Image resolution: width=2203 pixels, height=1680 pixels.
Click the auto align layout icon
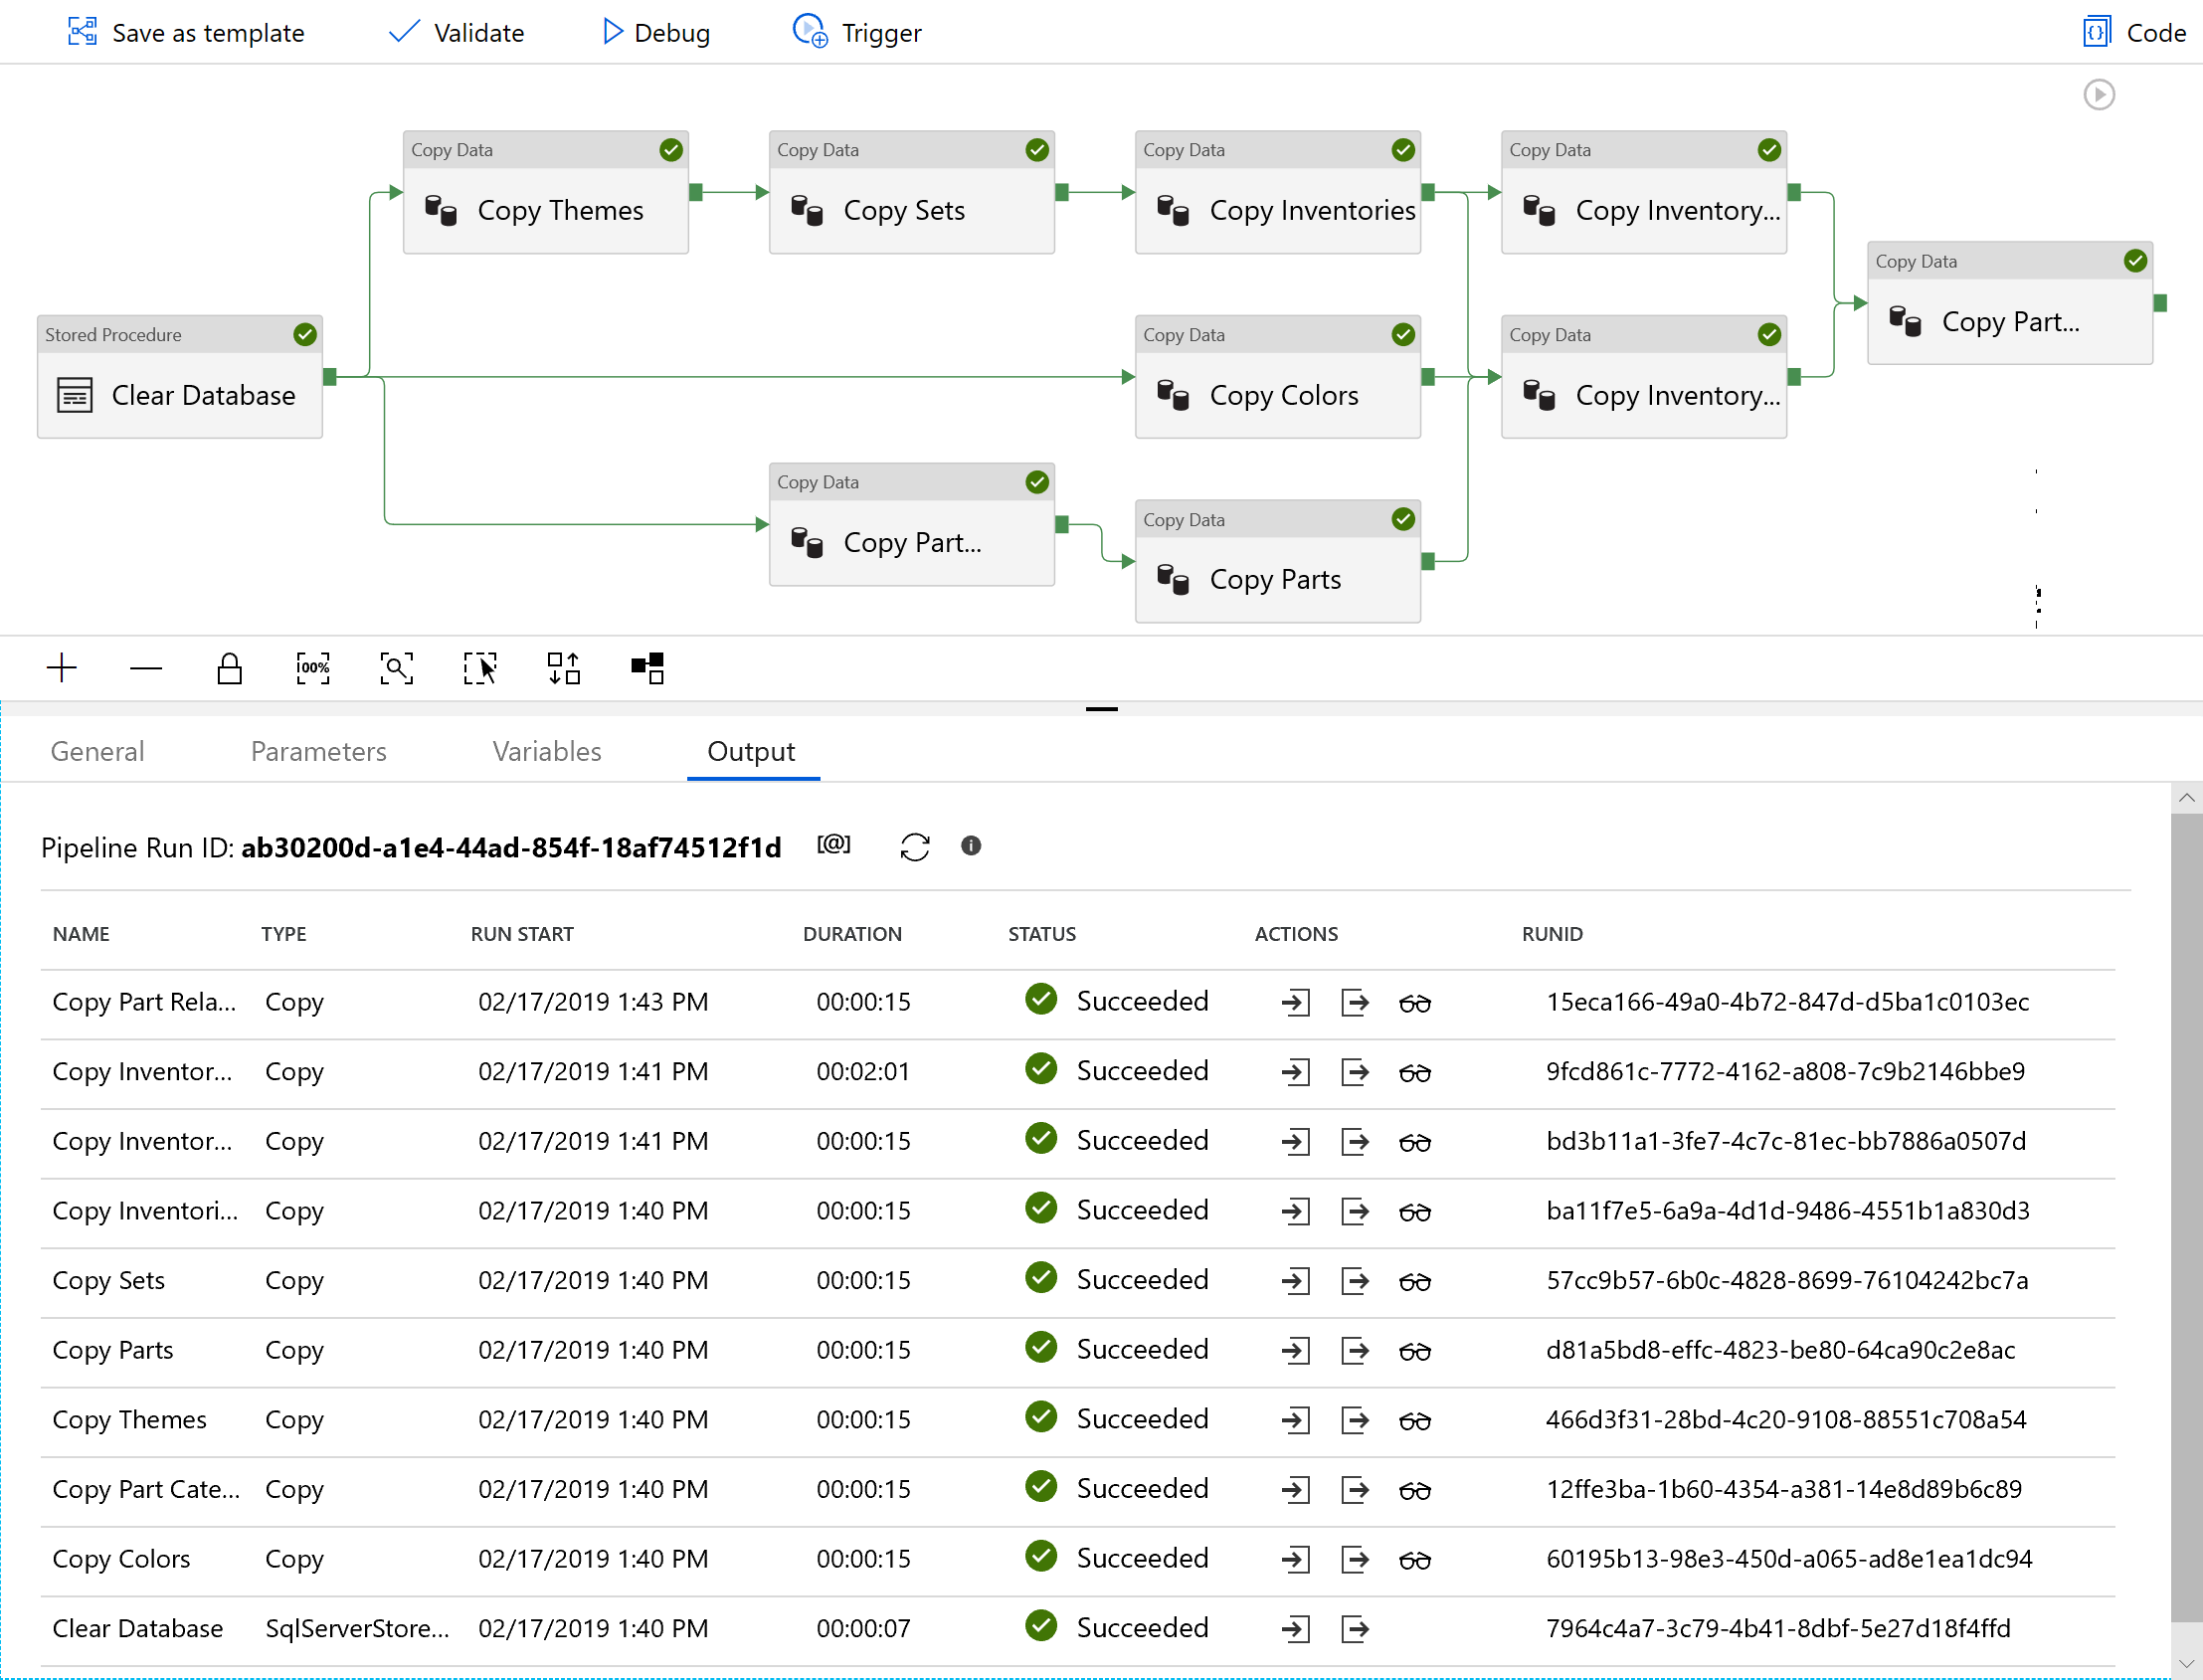pyautogui.click(x=564, y=668)
